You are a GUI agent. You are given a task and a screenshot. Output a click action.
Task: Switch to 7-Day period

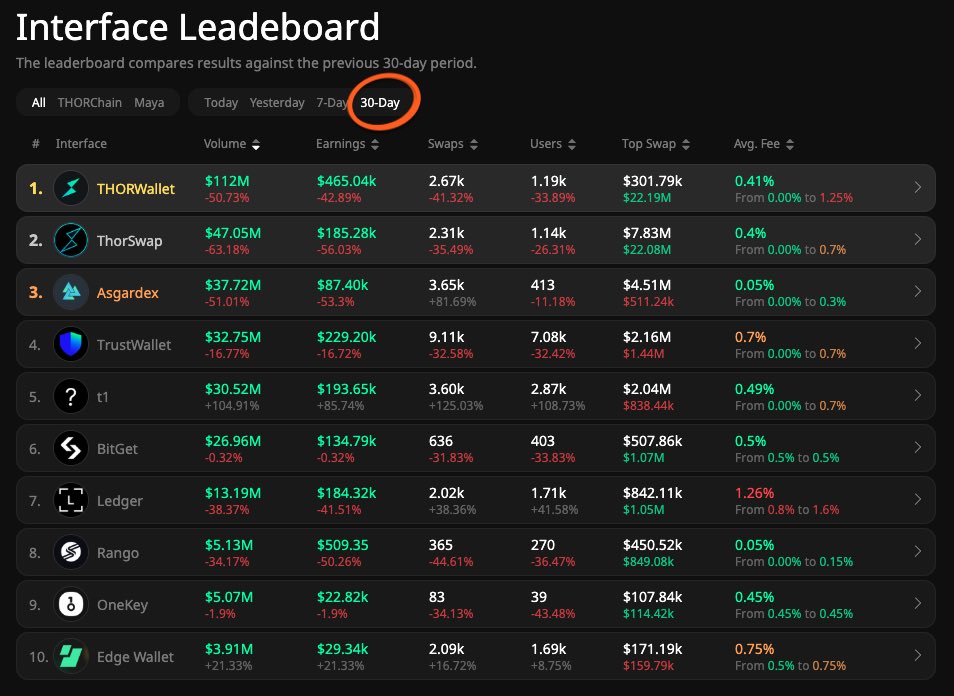pyautogui.click(x=332, y=103)
